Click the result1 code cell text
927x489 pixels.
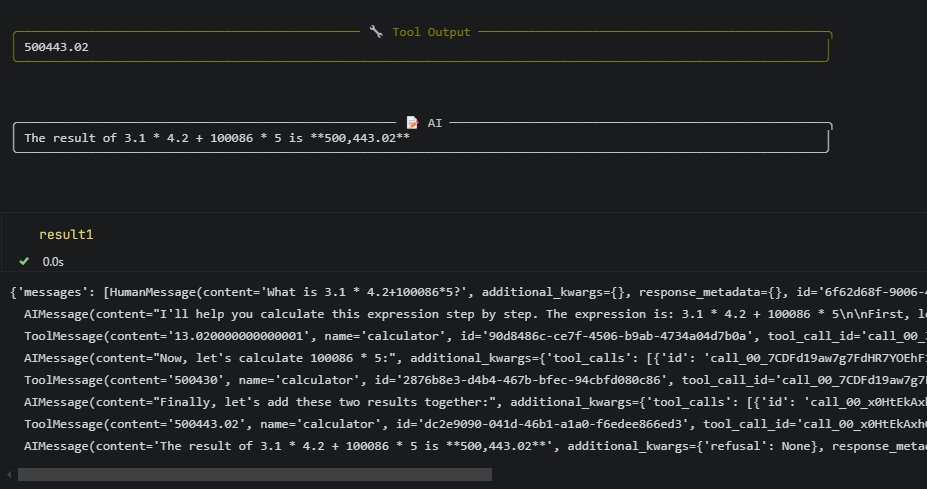pos(66,235)
